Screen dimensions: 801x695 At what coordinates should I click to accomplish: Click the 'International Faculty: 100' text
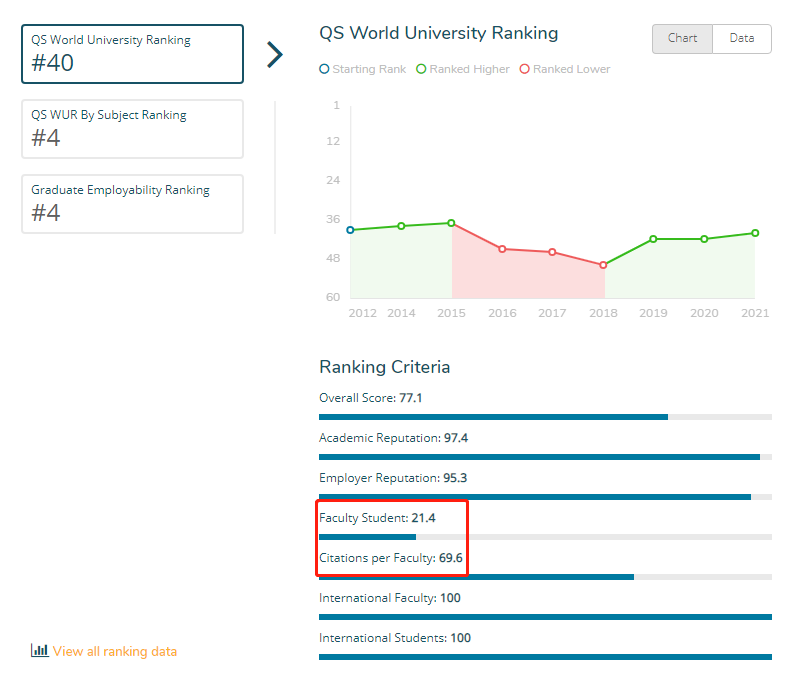[x=390, y=597]
